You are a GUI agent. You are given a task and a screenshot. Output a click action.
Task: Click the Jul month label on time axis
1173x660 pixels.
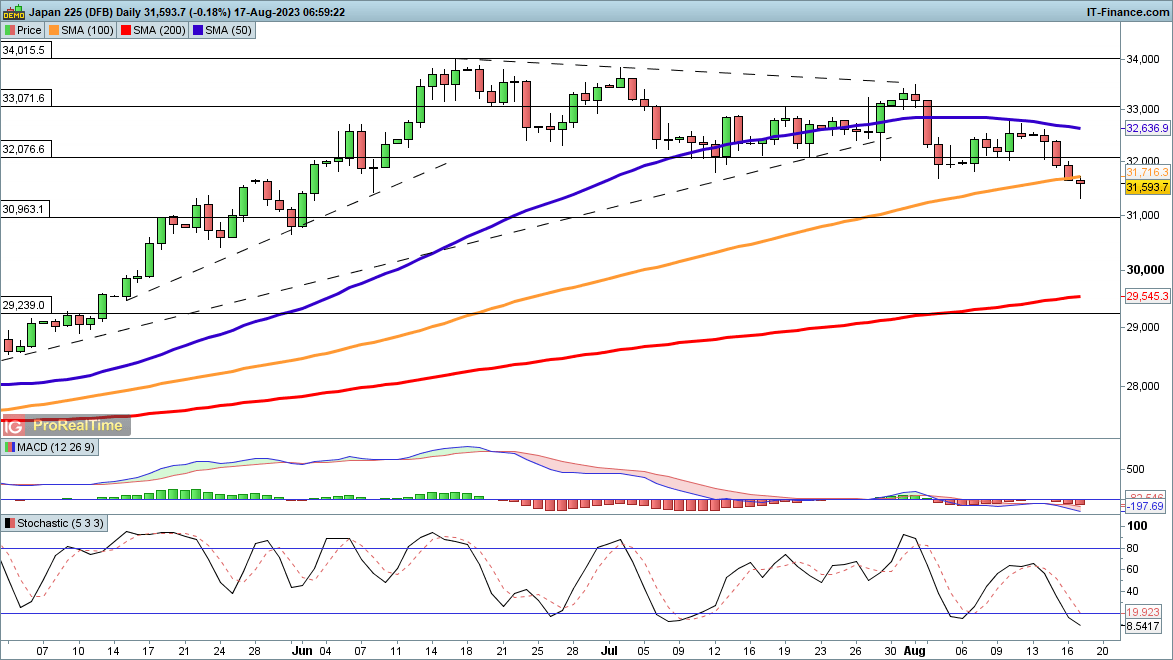pos(609,650)
